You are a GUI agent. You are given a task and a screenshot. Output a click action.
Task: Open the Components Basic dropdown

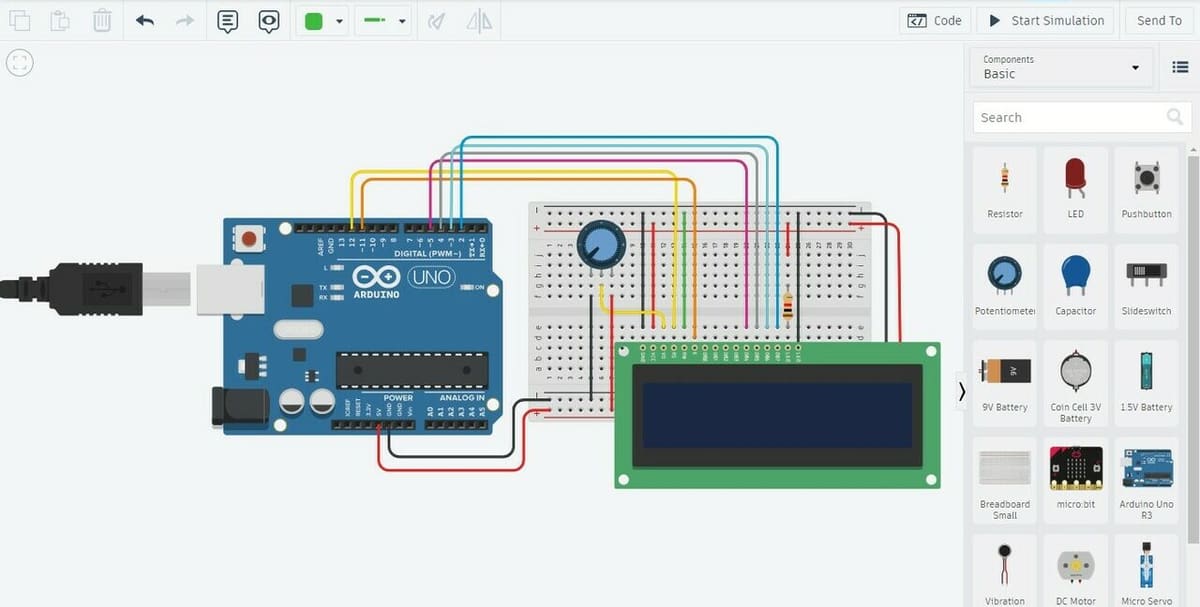click(1062, 67)
